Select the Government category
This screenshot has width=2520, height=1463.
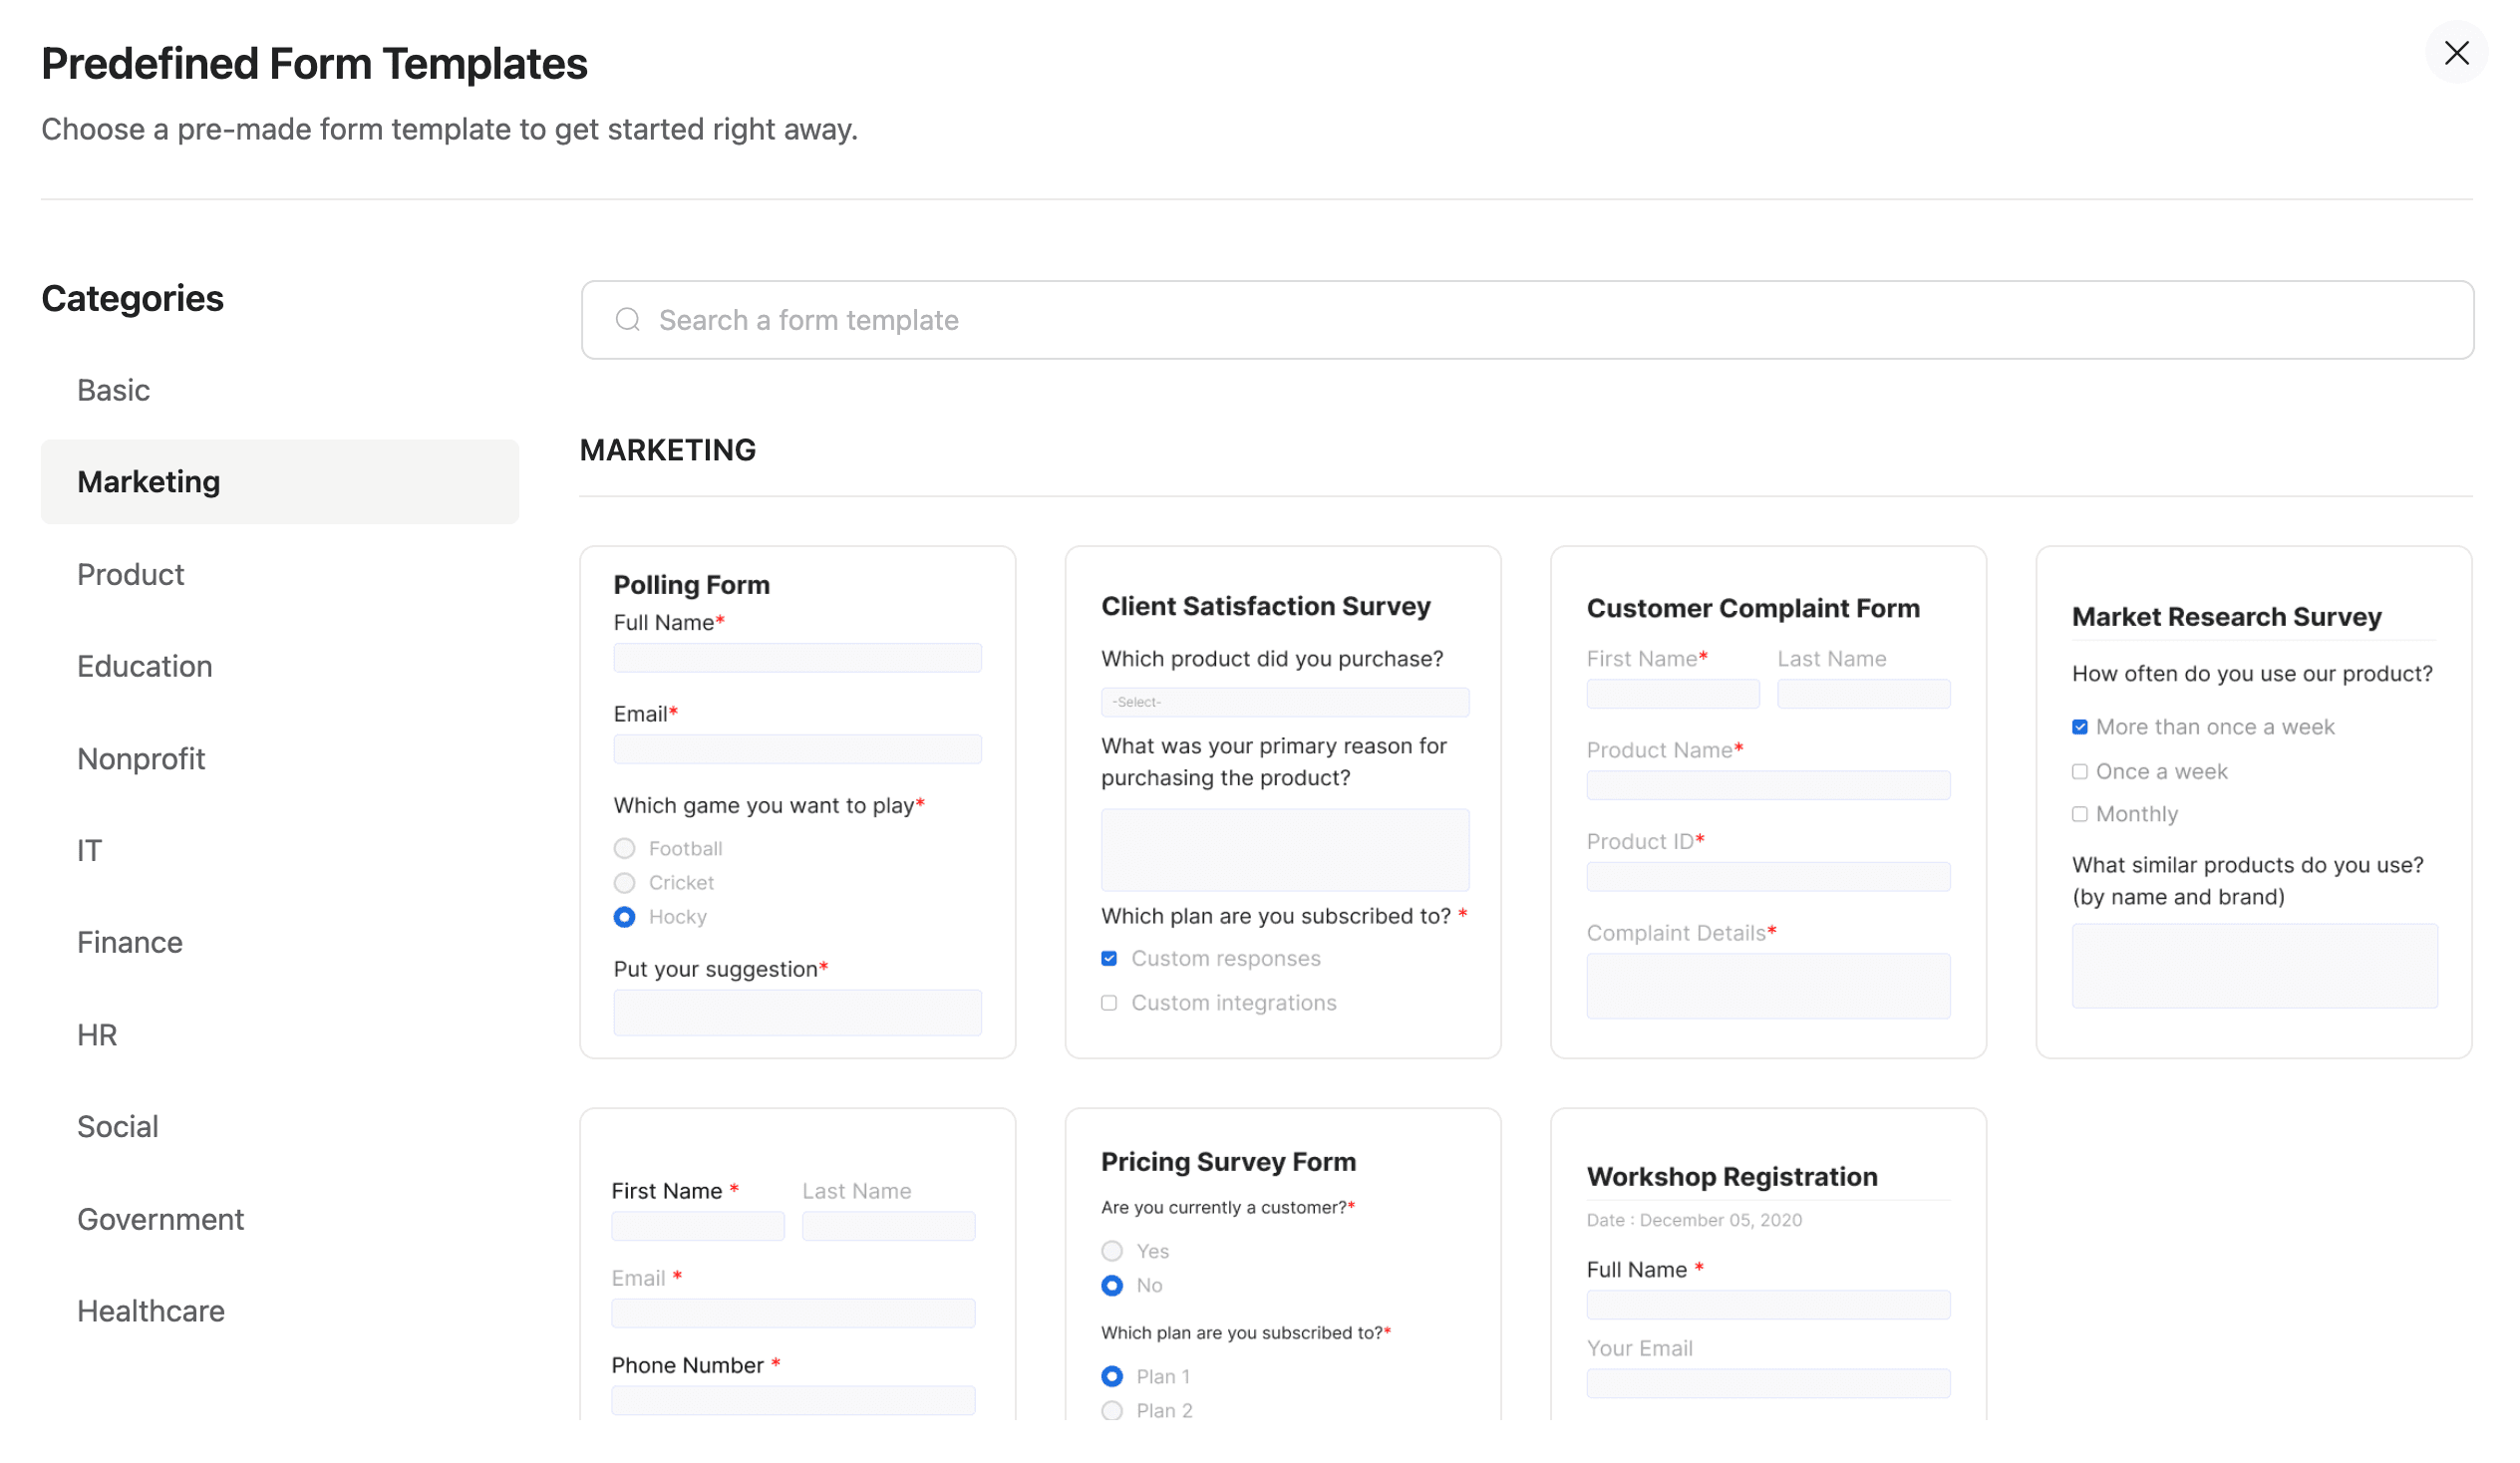[x=160, y=1218]
